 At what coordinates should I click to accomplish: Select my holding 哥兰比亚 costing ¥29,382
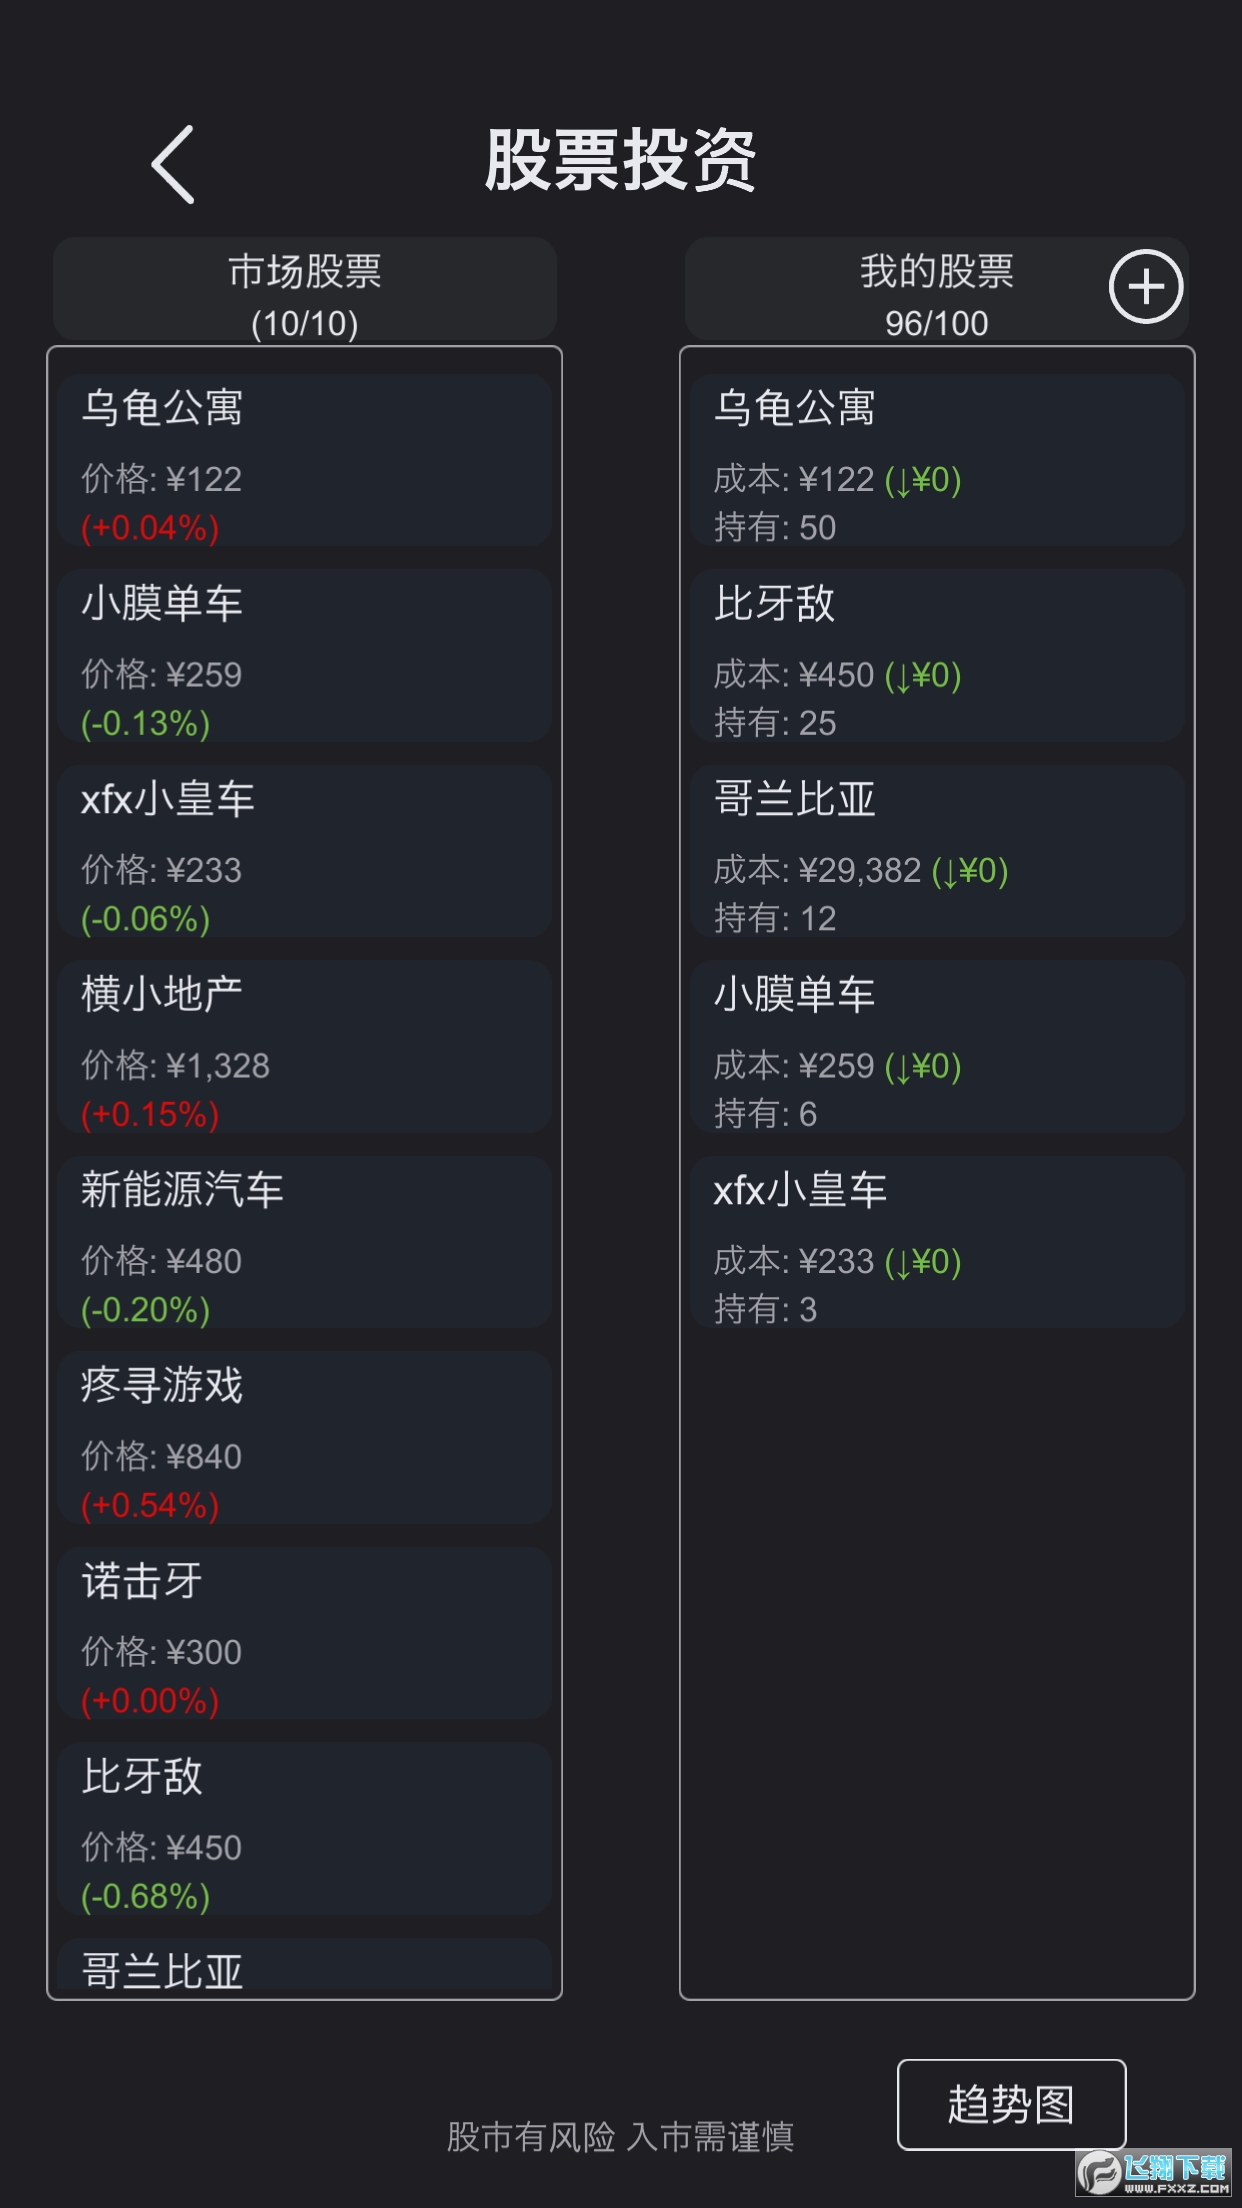click(x=937, y=852)
